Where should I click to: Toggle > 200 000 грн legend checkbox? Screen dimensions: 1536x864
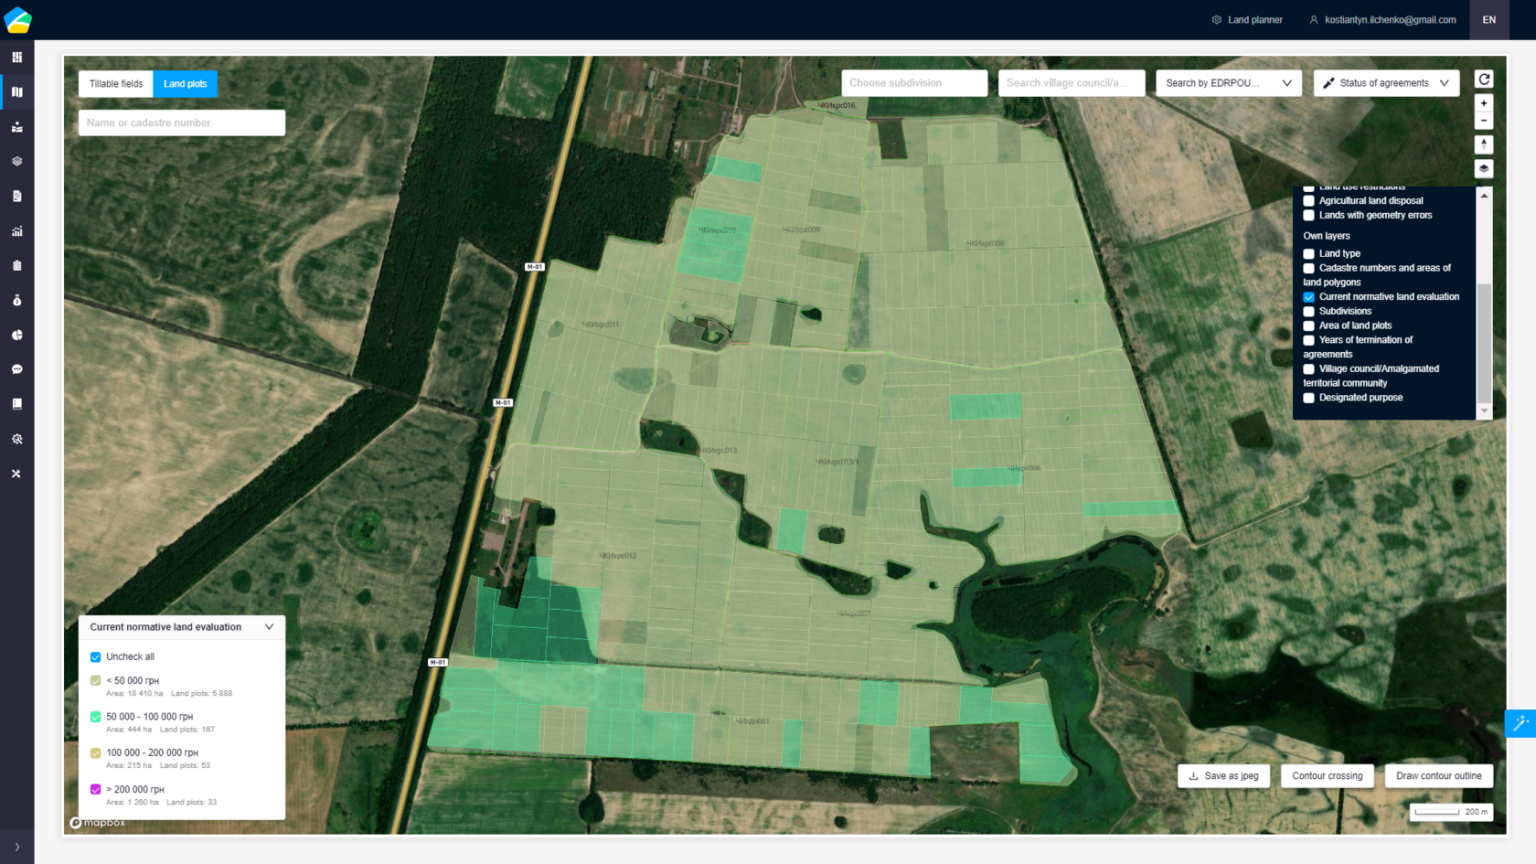tap(96, 789)
